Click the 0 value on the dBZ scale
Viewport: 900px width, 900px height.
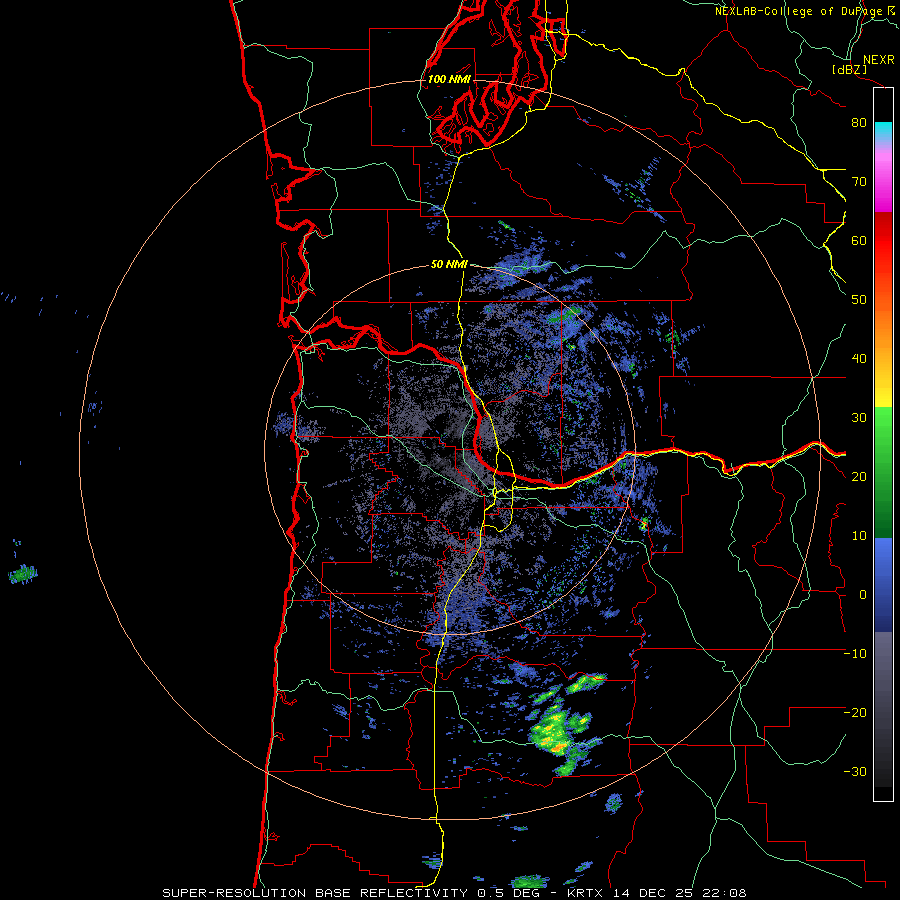[x=863, y=595]
